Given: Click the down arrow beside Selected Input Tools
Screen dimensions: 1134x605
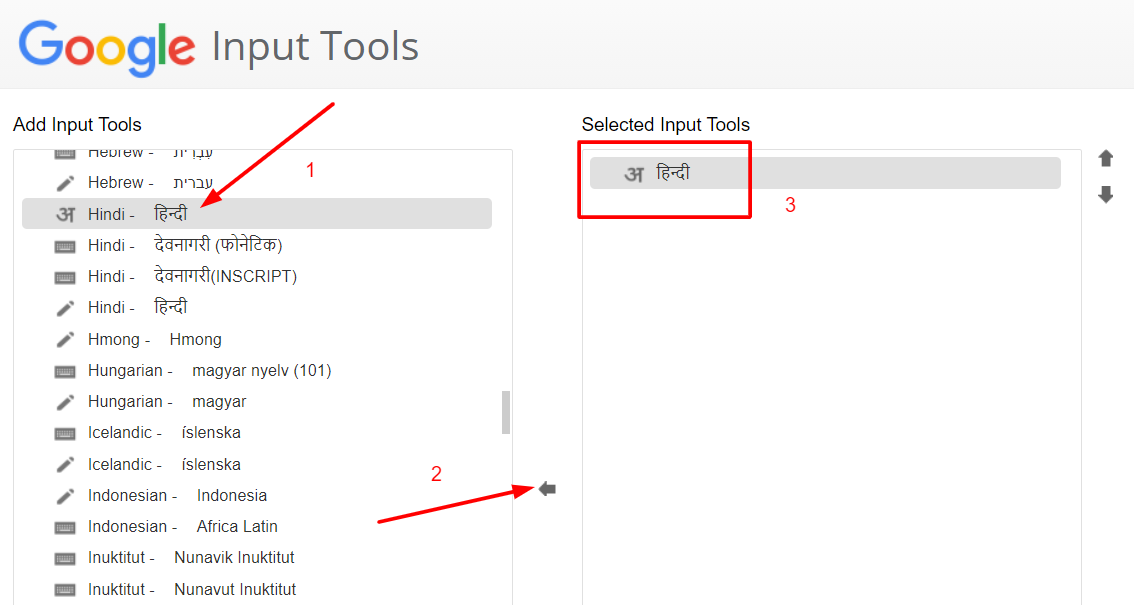Looking at the screenshot, I should click(x=1105, y=195).
